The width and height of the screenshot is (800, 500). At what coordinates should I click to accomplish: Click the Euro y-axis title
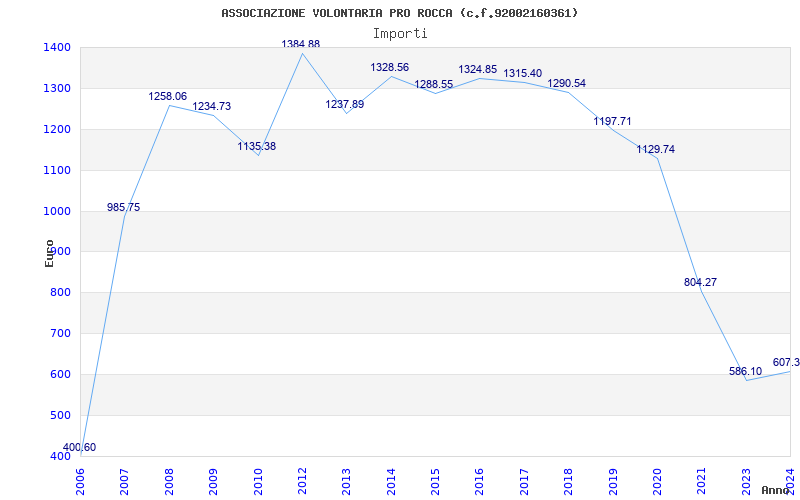(49, 254)
